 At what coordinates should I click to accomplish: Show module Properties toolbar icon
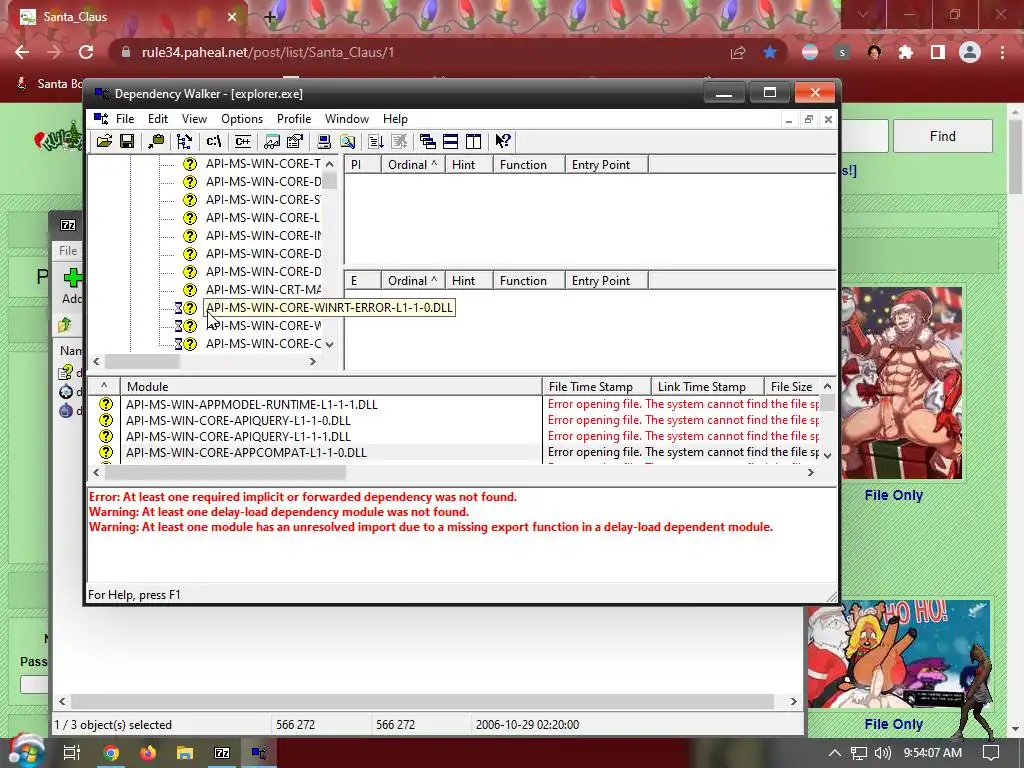pyautogui.click(x=295, y=141)
